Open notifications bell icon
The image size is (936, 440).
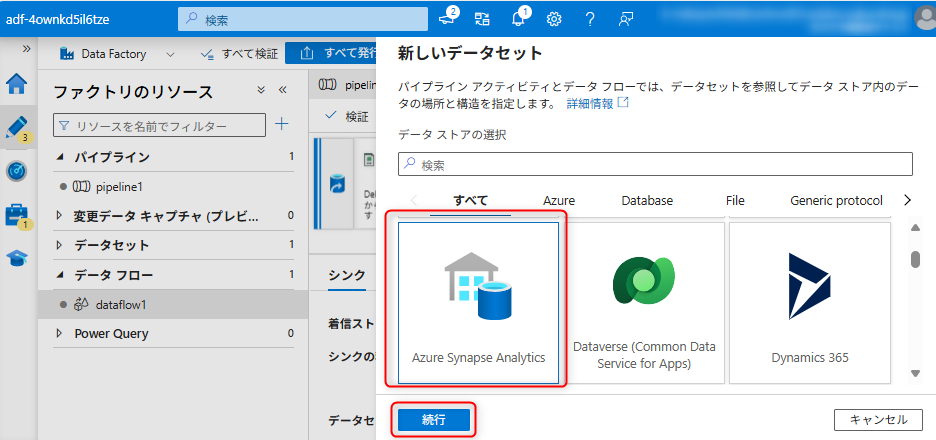(519, 18)
